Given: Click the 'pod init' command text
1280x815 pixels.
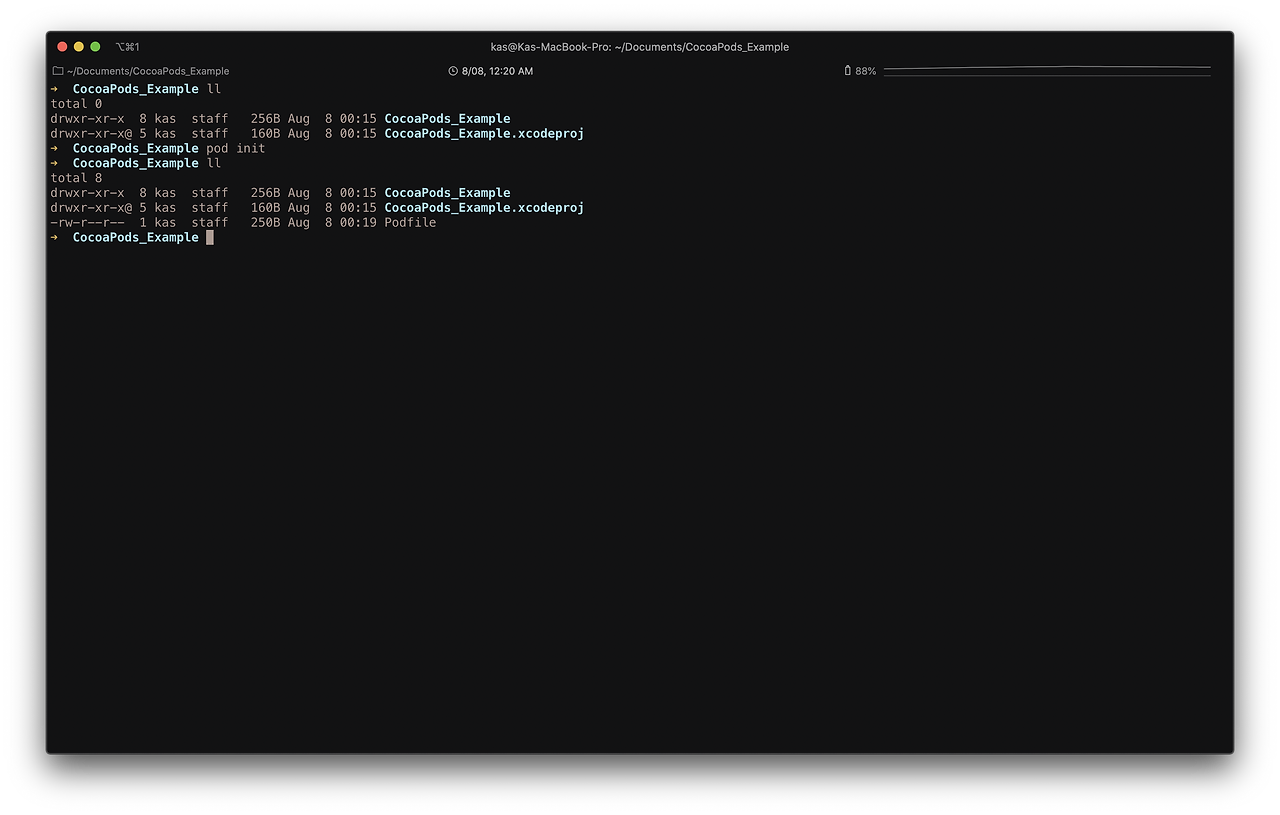Looking at the screenshot, I should (x=236, y=148).
